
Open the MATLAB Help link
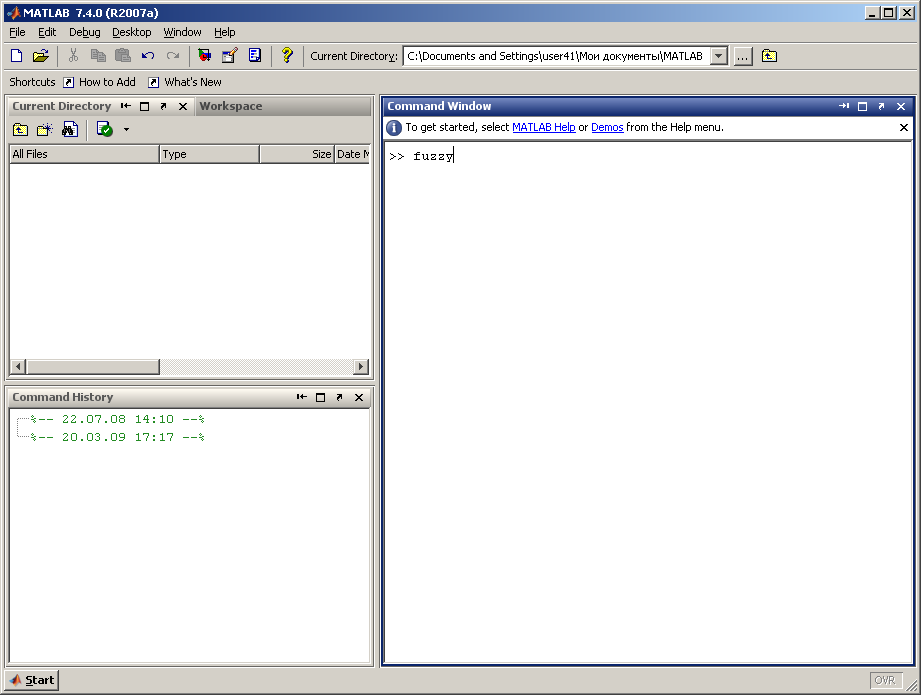(x=544, y=127)
